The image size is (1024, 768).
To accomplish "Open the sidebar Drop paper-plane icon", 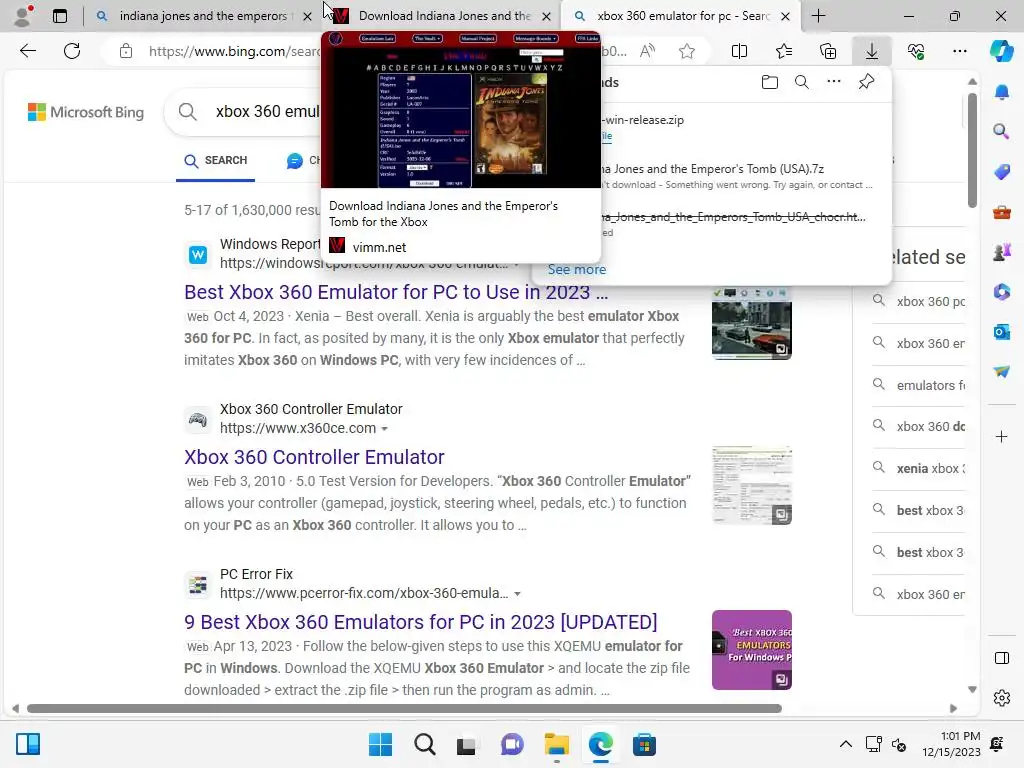I will tap(1001, 372).
